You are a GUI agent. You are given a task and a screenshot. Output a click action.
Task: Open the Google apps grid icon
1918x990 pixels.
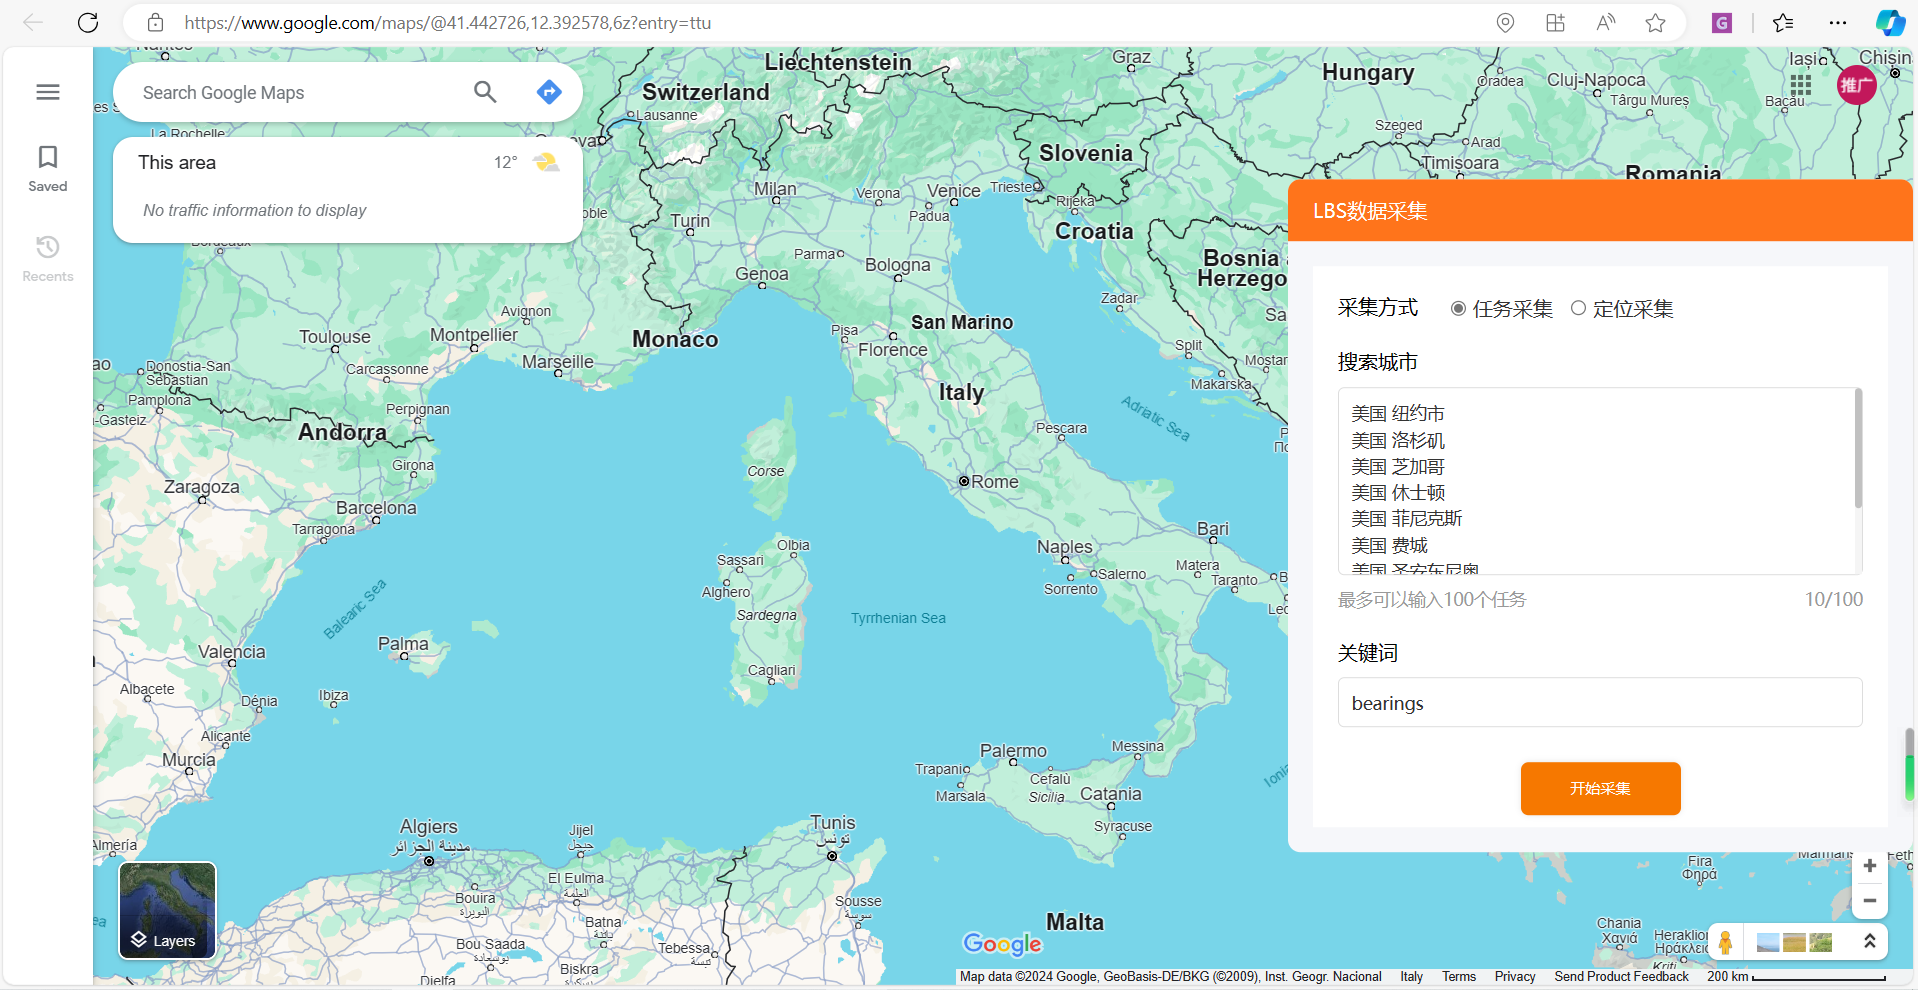[x=1800, y=85]
